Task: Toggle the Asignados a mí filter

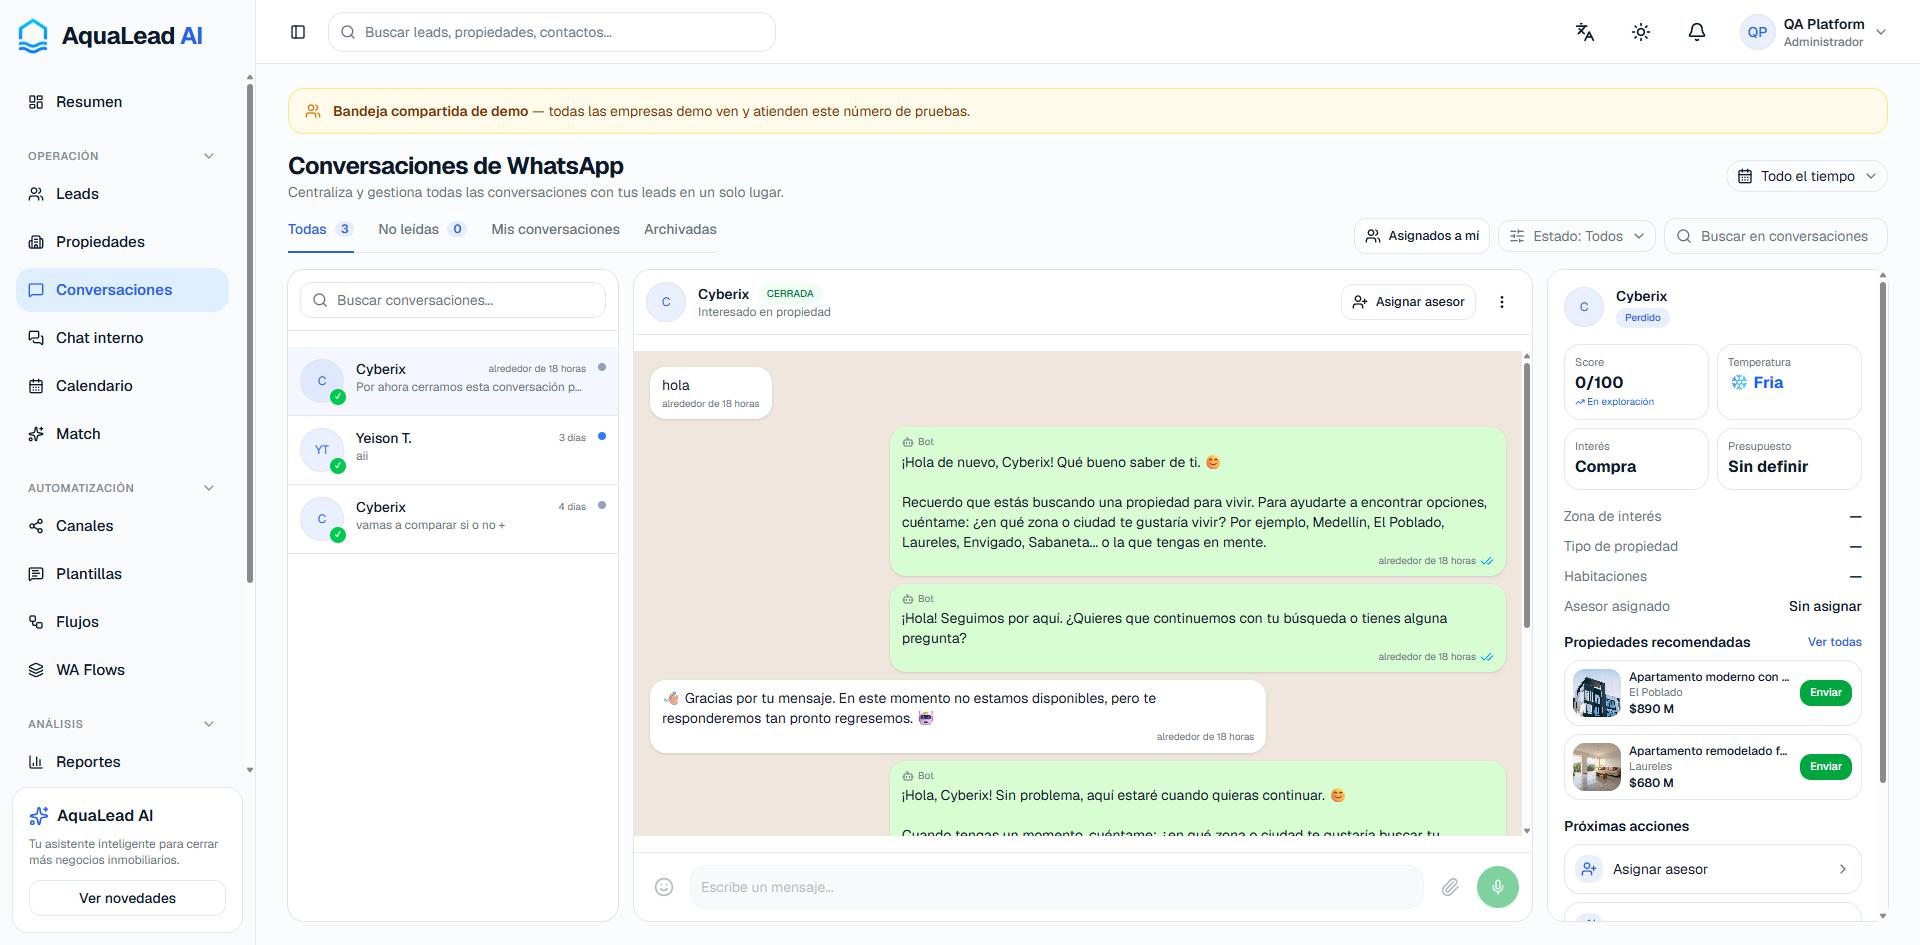Action: tap(1422, 236)
